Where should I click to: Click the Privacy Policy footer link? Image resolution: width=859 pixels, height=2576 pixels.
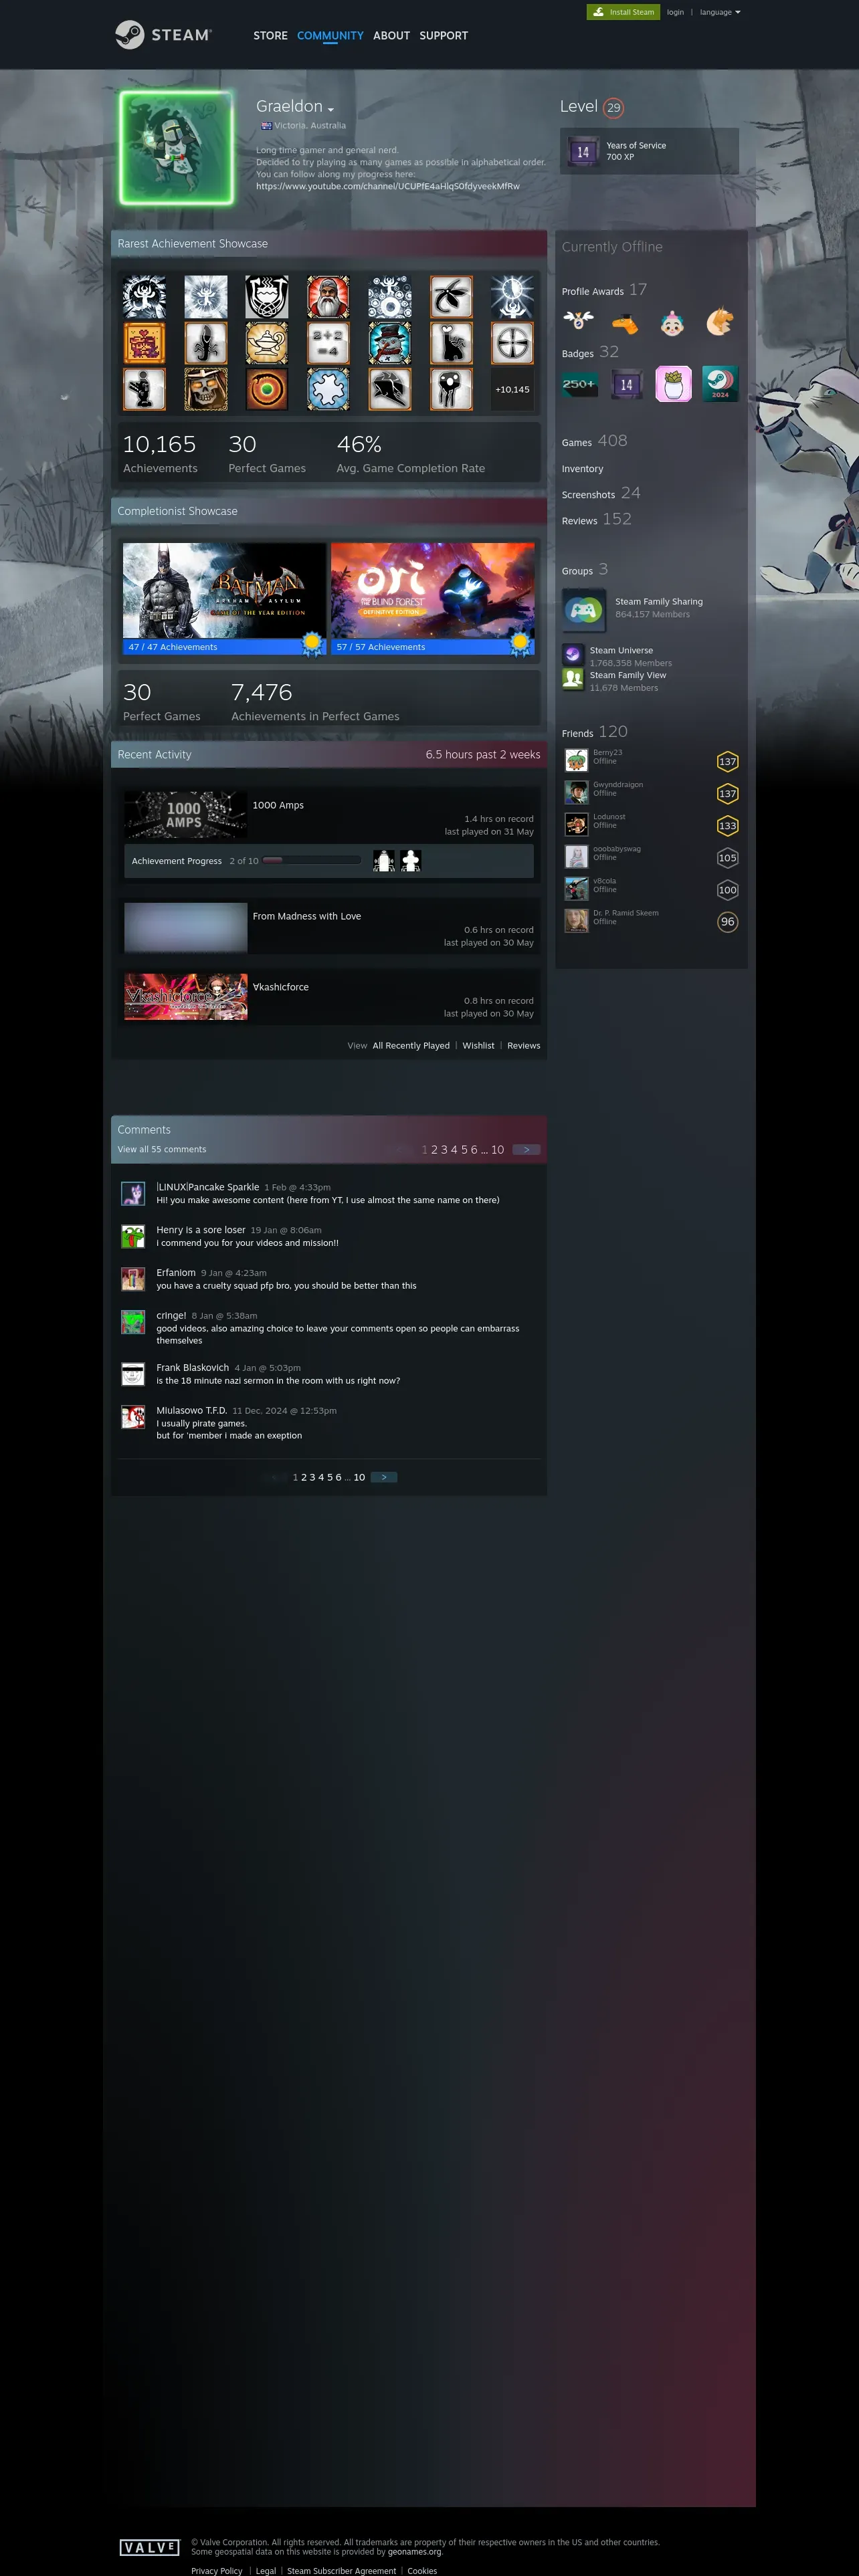(x=217, y=2571)
